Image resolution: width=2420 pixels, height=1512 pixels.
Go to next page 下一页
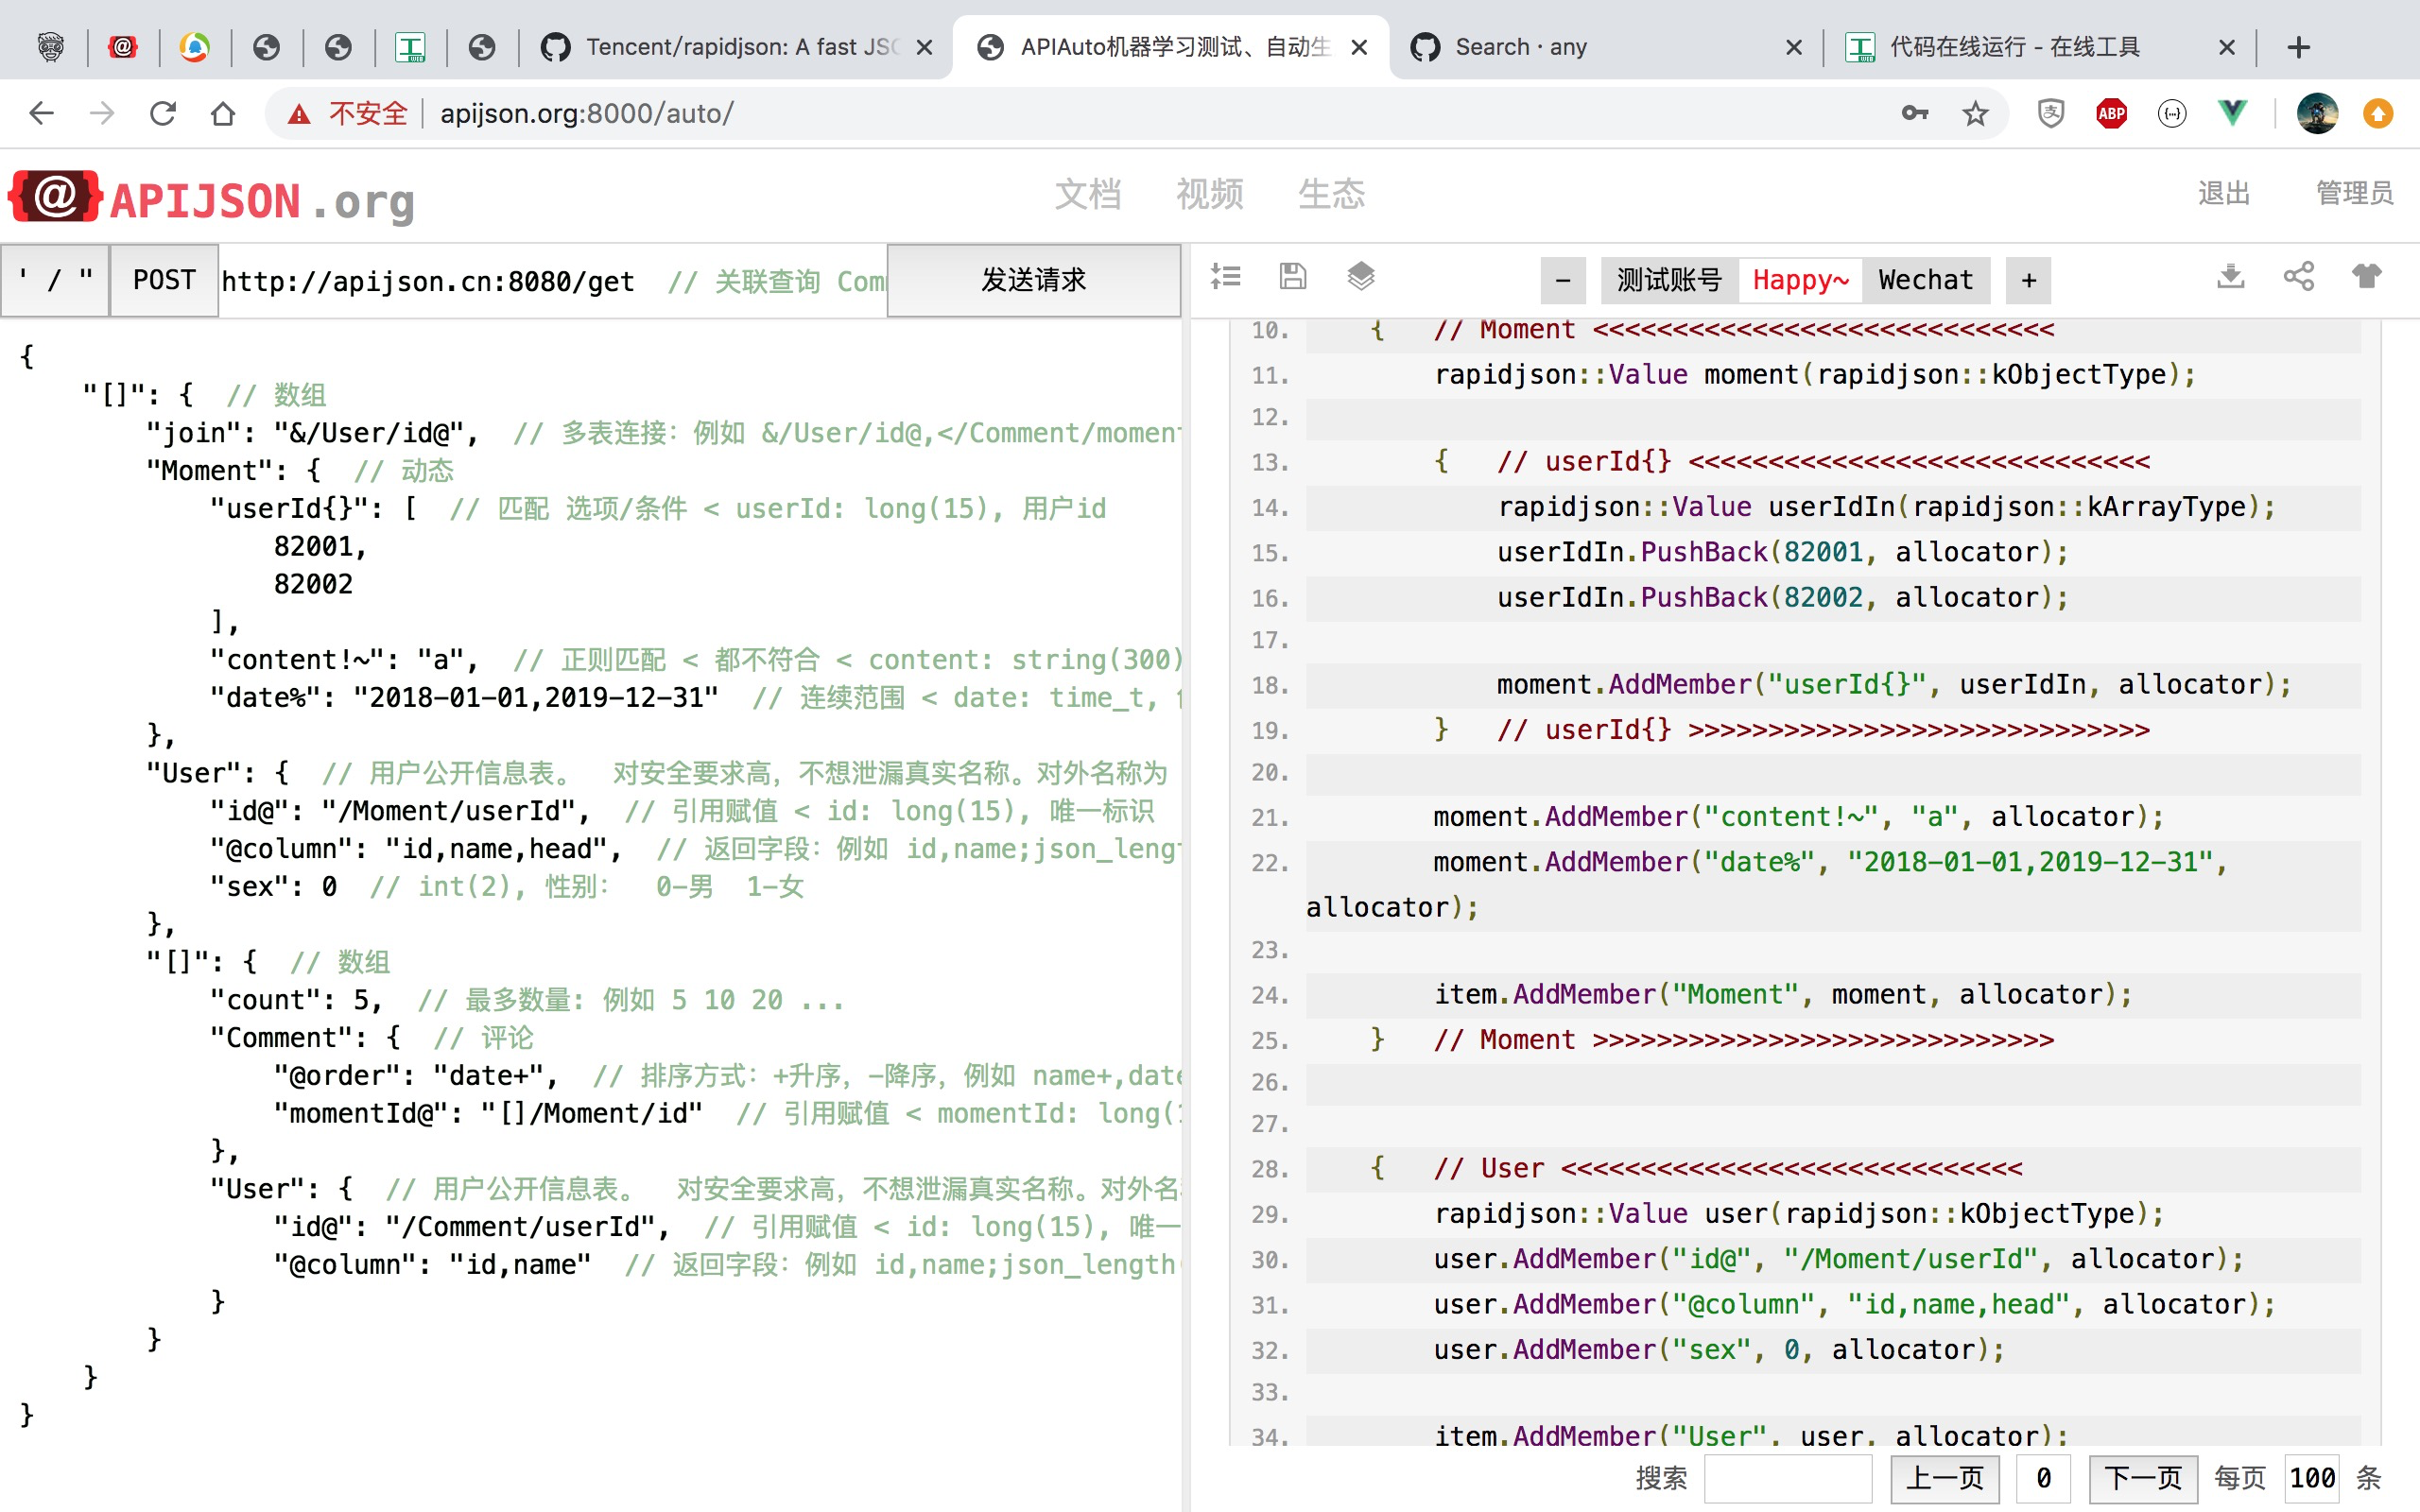2143,1478
